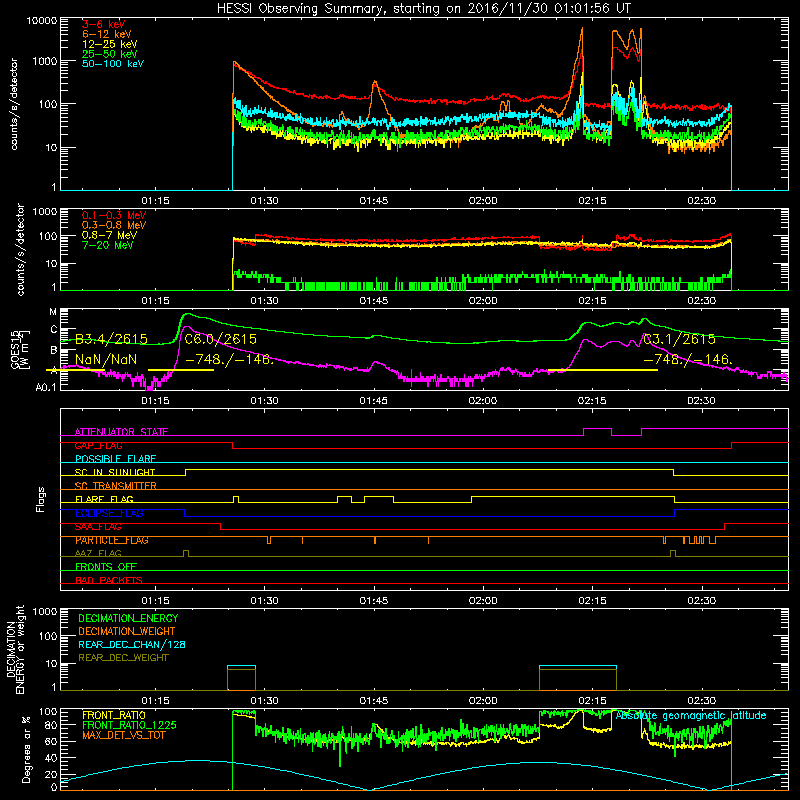Image resolution: width=800 pixels, height=800 pixels.
Task: Click the C6.0/2615 GOES flare annotation
Action: coord(220,339)
